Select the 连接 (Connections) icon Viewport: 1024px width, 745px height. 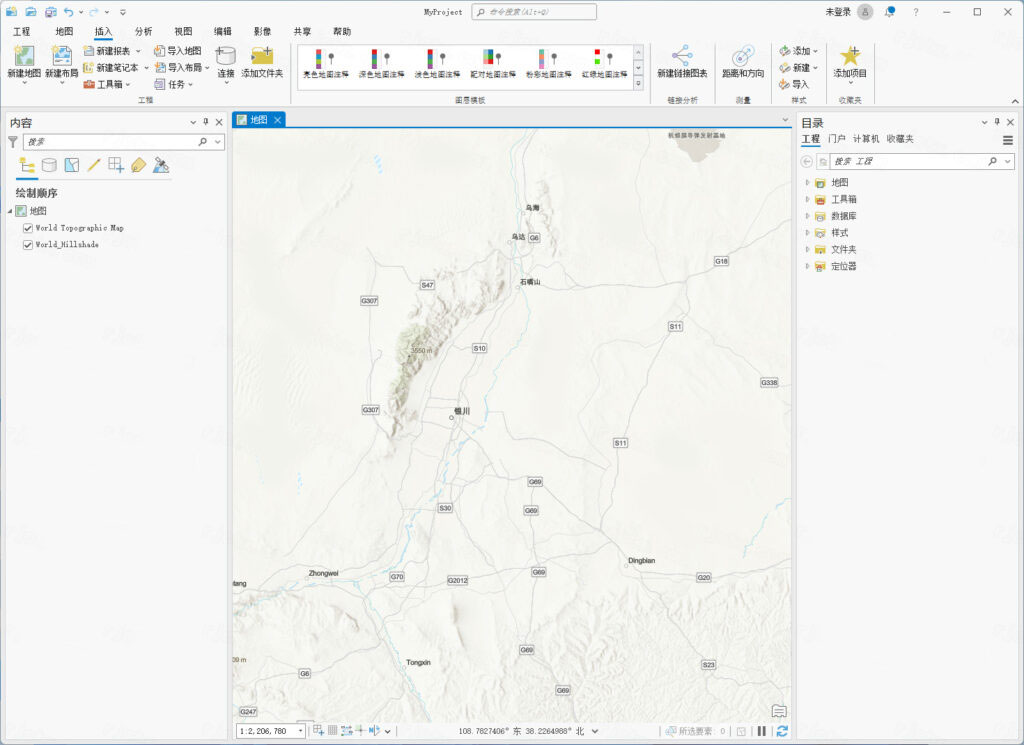click(x=225, y=60)
